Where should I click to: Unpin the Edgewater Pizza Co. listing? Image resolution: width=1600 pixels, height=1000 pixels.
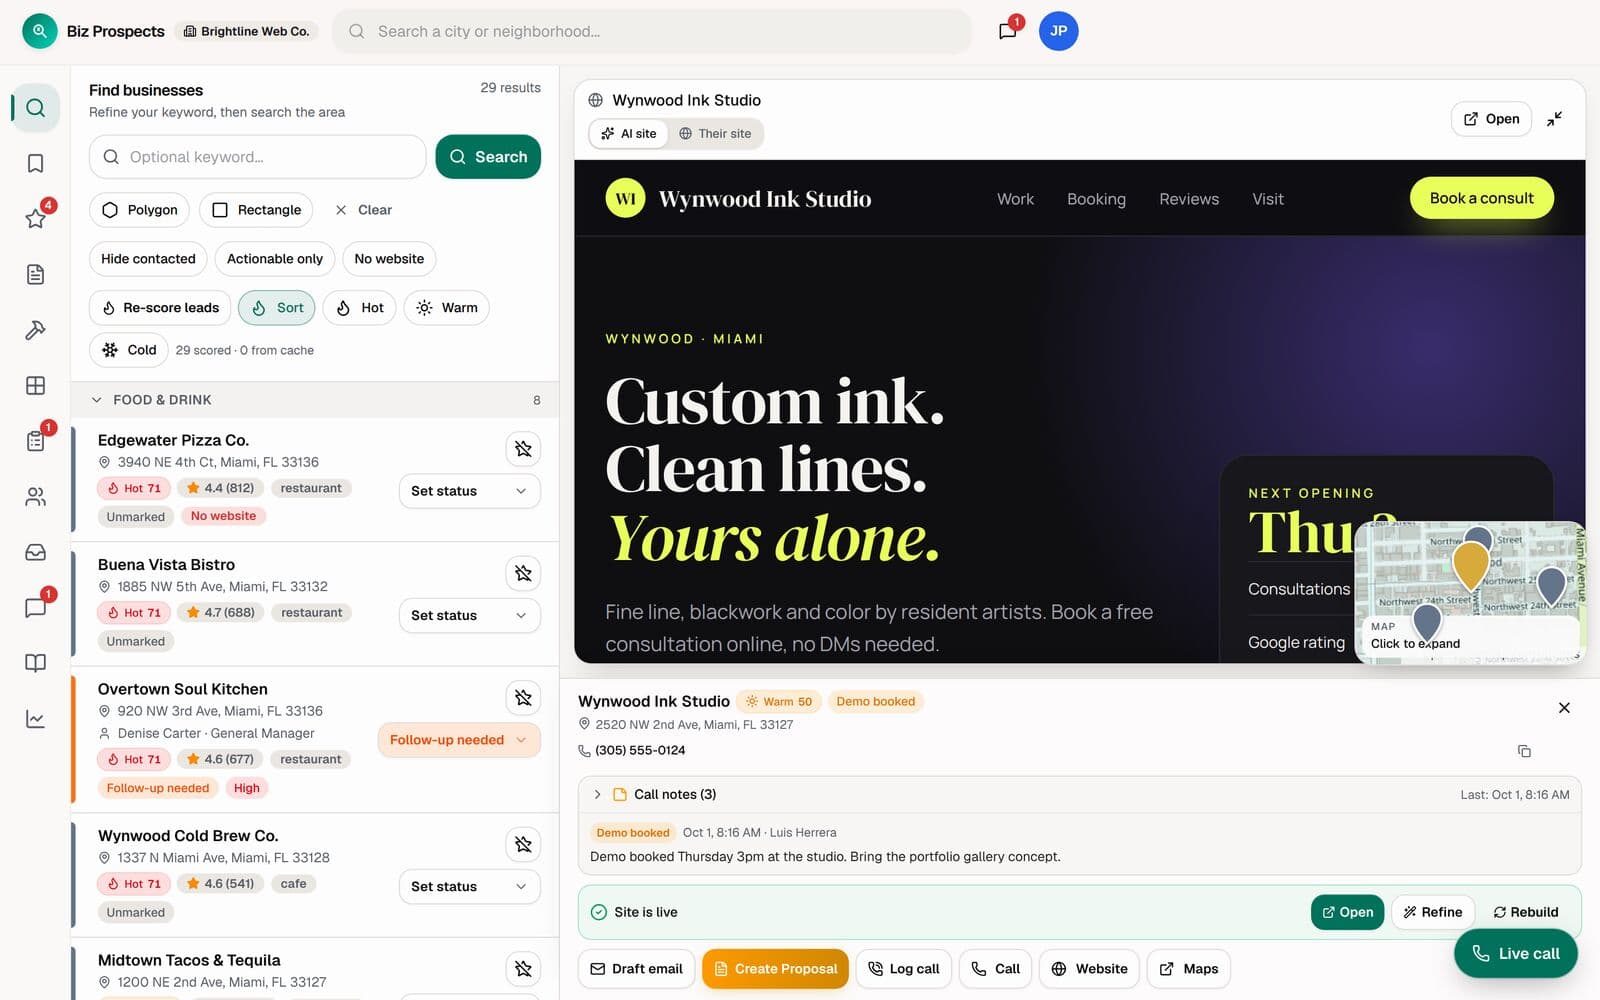[x=523, y=448]
